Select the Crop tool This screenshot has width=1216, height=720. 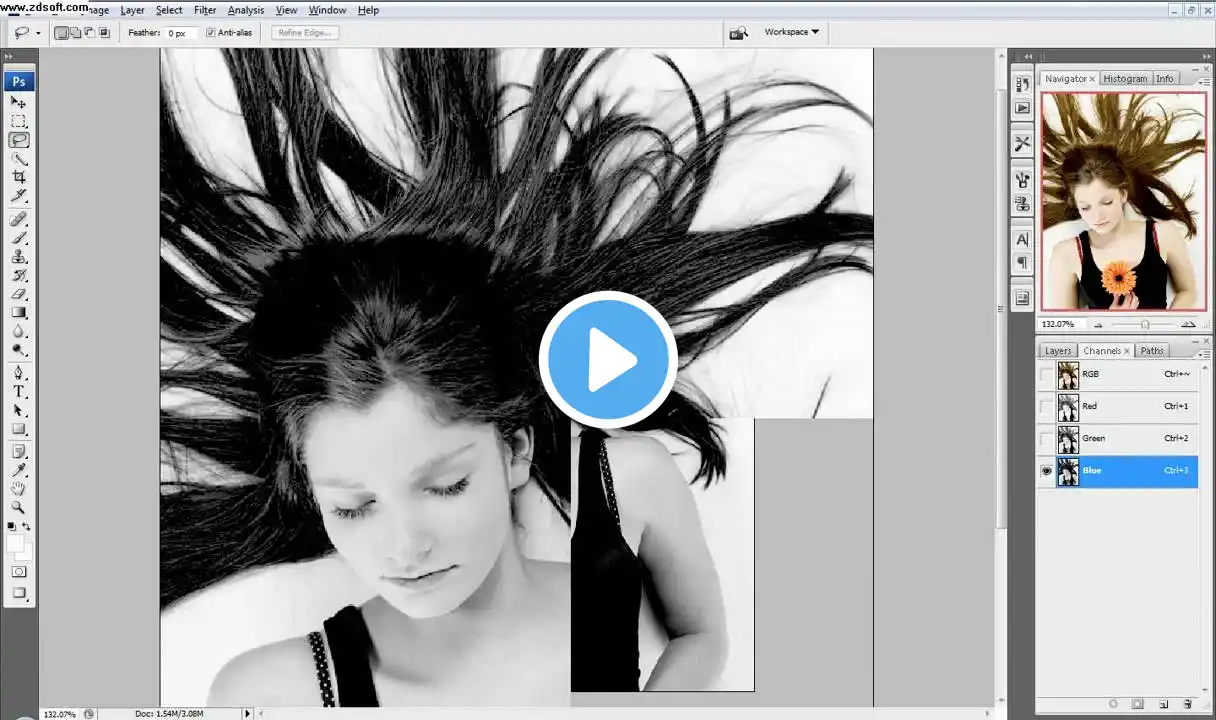click(x=19, y=177)
